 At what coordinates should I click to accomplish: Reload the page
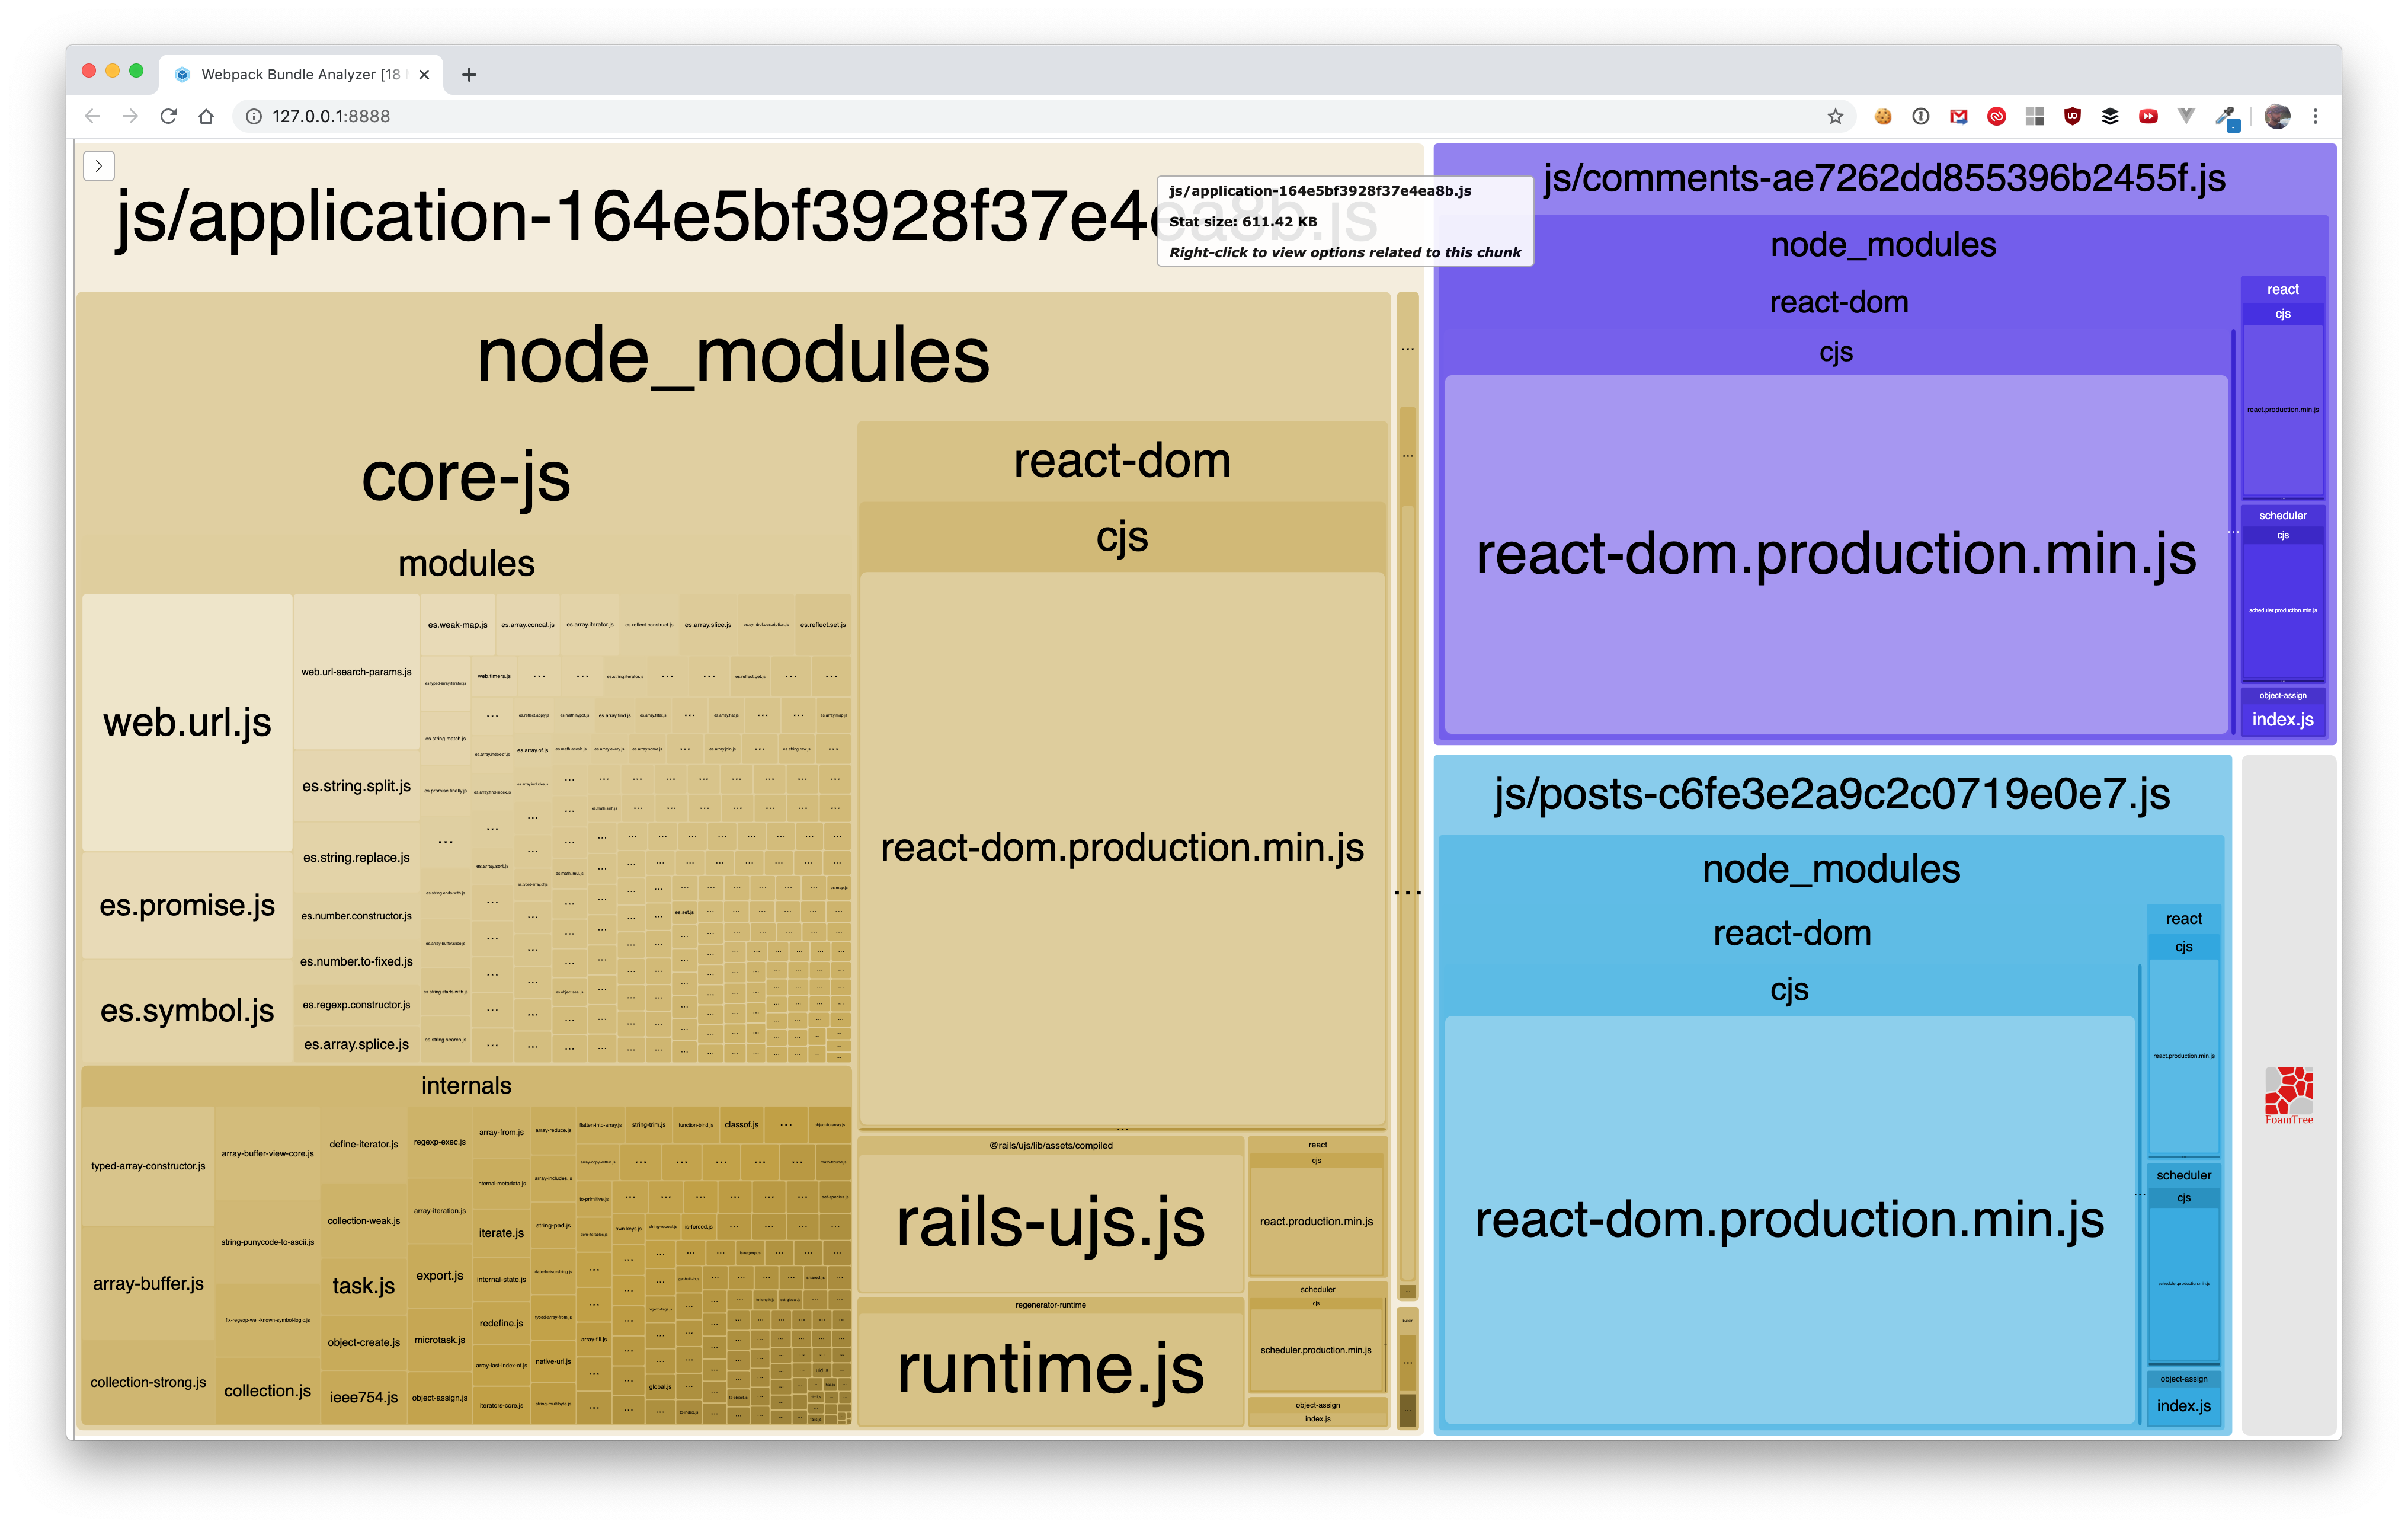point(168,117)
